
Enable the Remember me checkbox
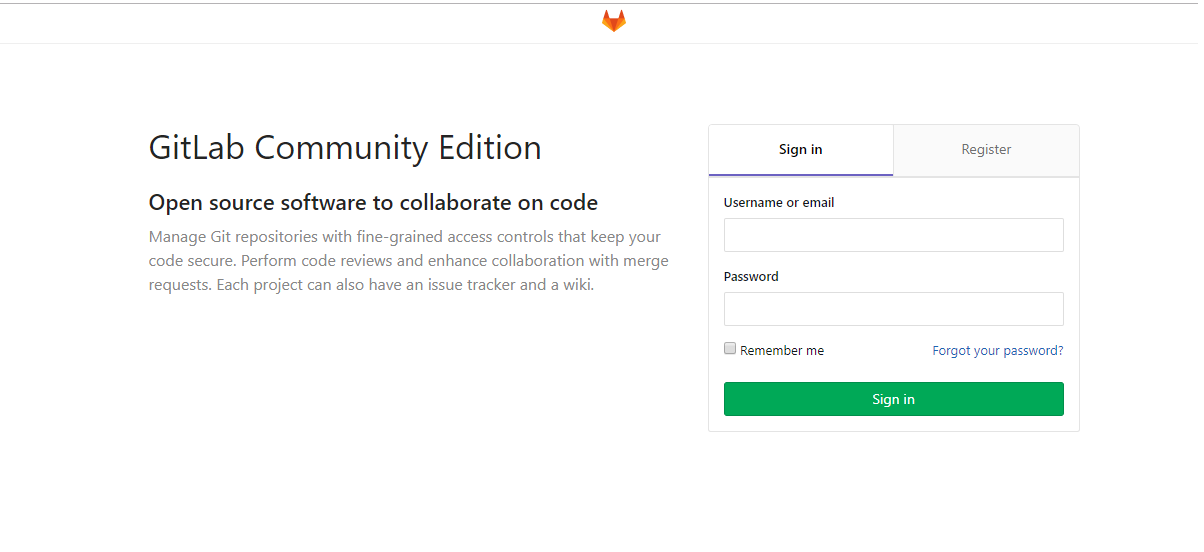tap(730, 349)
